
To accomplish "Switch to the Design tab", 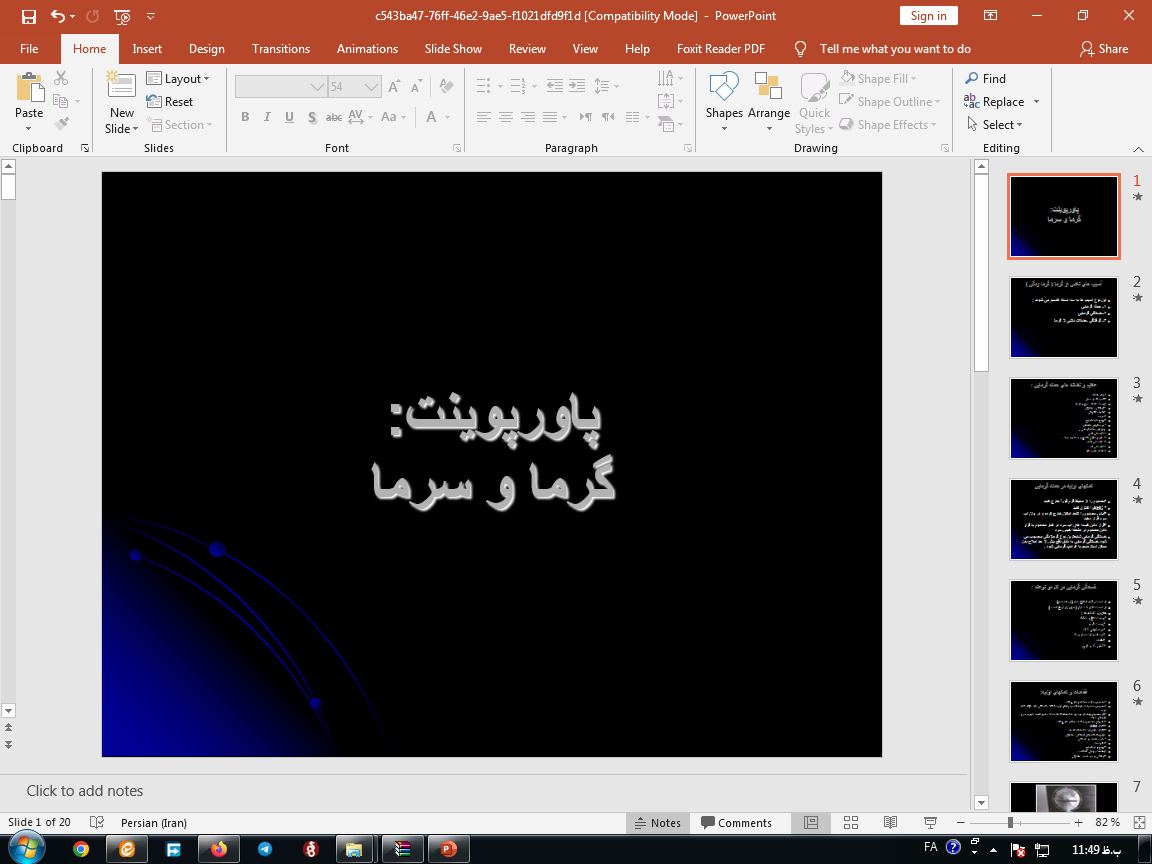I will pos(206,48).
